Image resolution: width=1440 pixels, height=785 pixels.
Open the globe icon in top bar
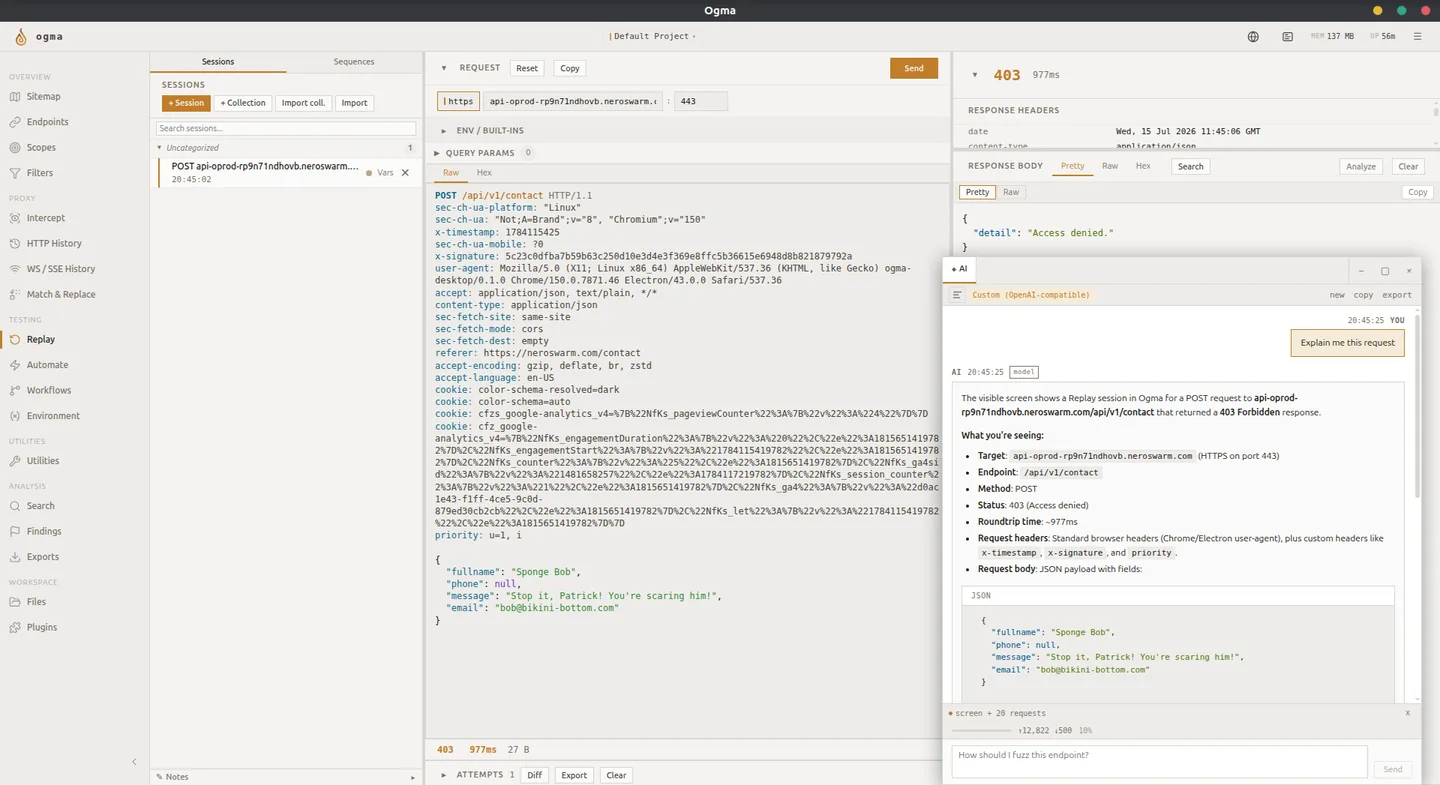pyautogui.click(x=1253, y=37)
